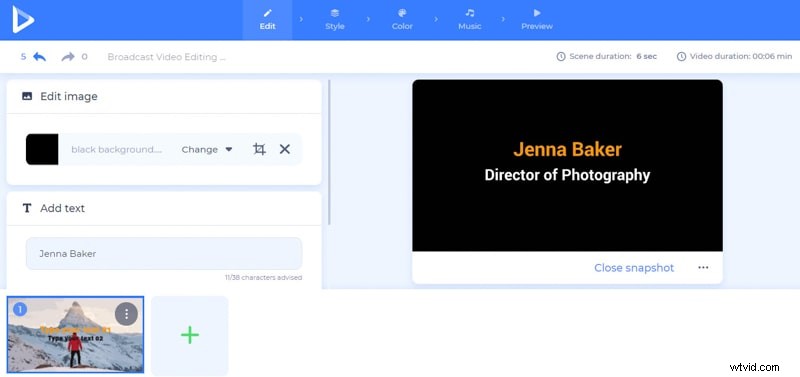Select the scene 1 thumbnail
The width and height of the screenshot is (800, 377).
tap(75, 335)
